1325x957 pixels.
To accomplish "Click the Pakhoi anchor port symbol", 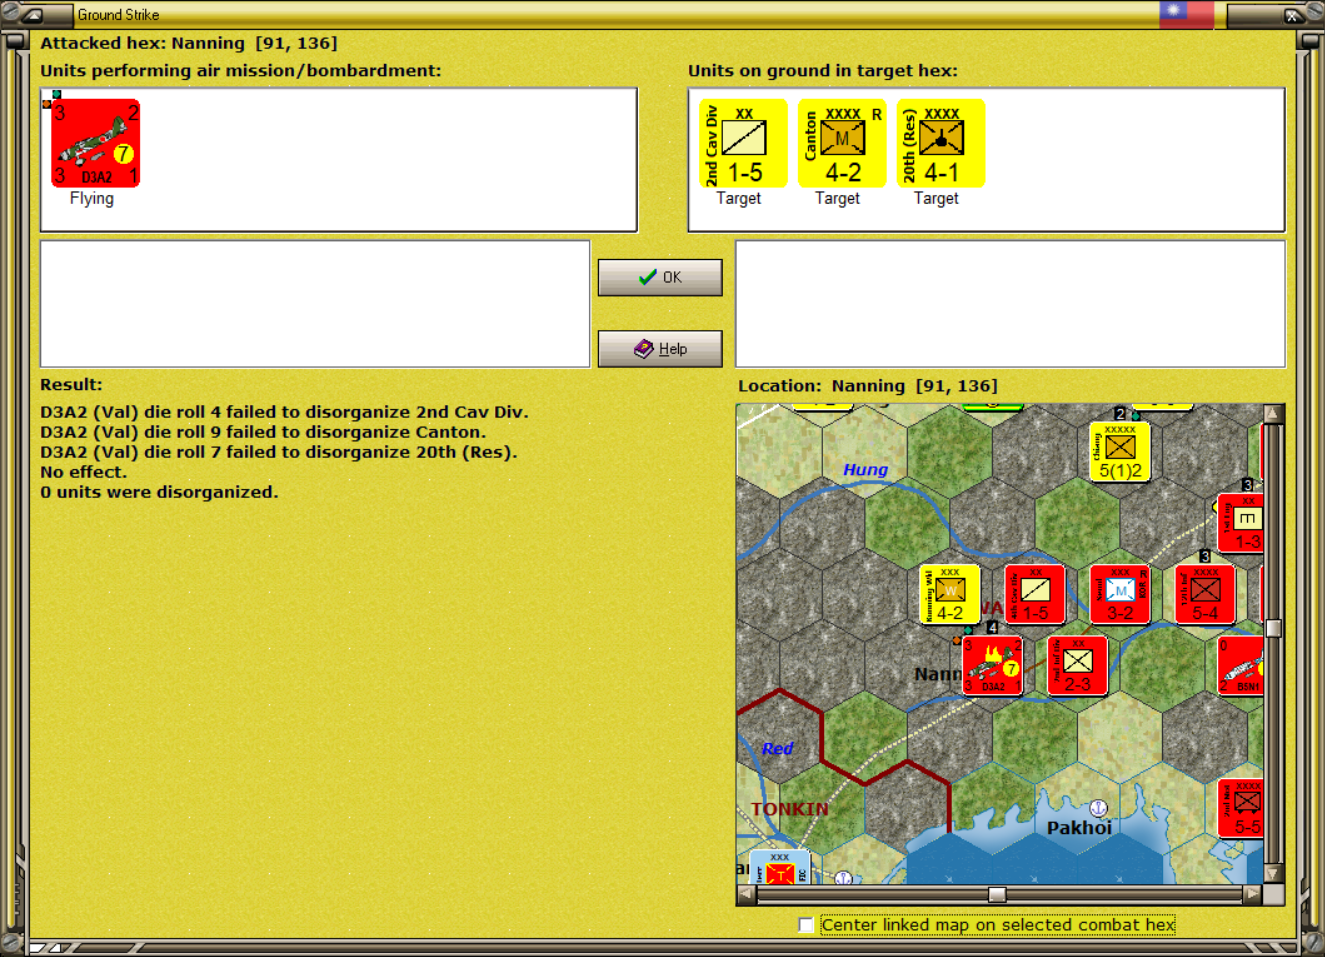I will pos(1098,808).
